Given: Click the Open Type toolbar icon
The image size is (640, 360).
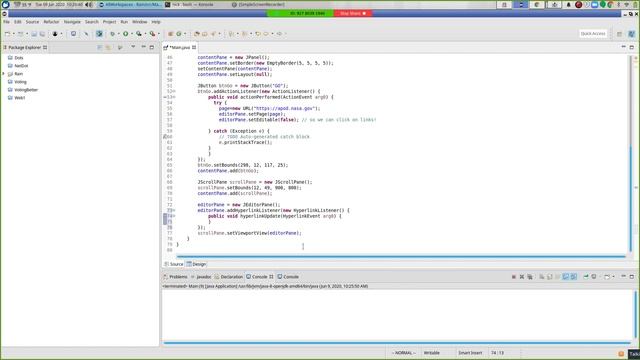Looking at the screenshot, I should pyautogui.click(x=197, y=34).
